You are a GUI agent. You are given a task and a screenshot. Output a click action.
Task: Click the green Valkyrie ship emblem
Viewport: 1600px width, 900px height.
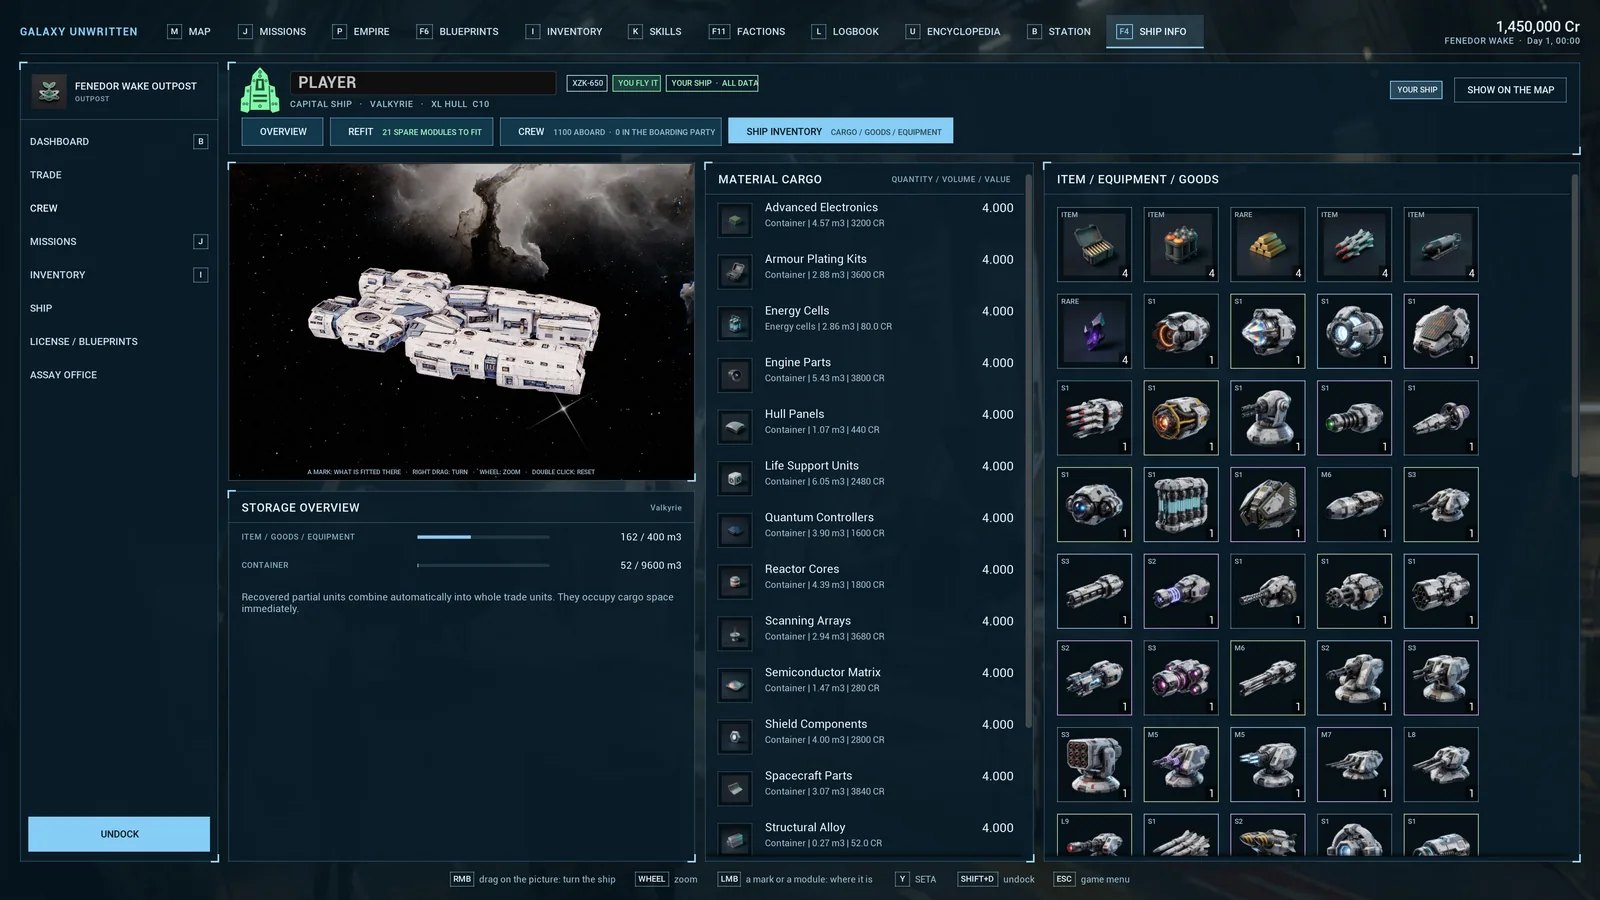[x=260, y=90]
